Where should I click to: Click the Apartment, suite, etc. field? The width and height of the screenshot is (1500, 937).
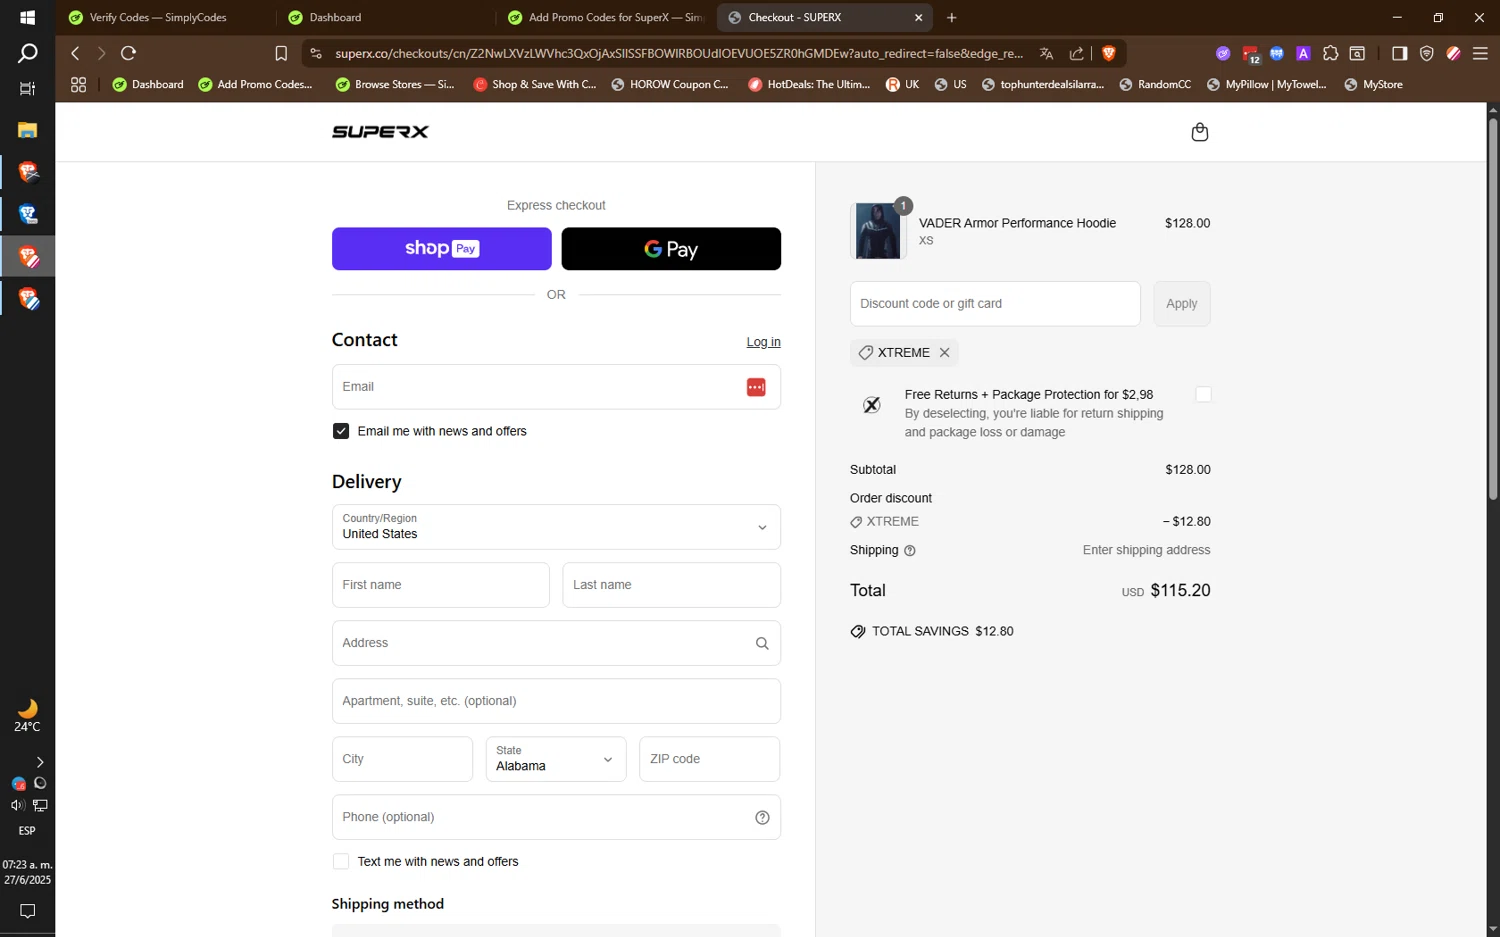[x=556, y=702]
